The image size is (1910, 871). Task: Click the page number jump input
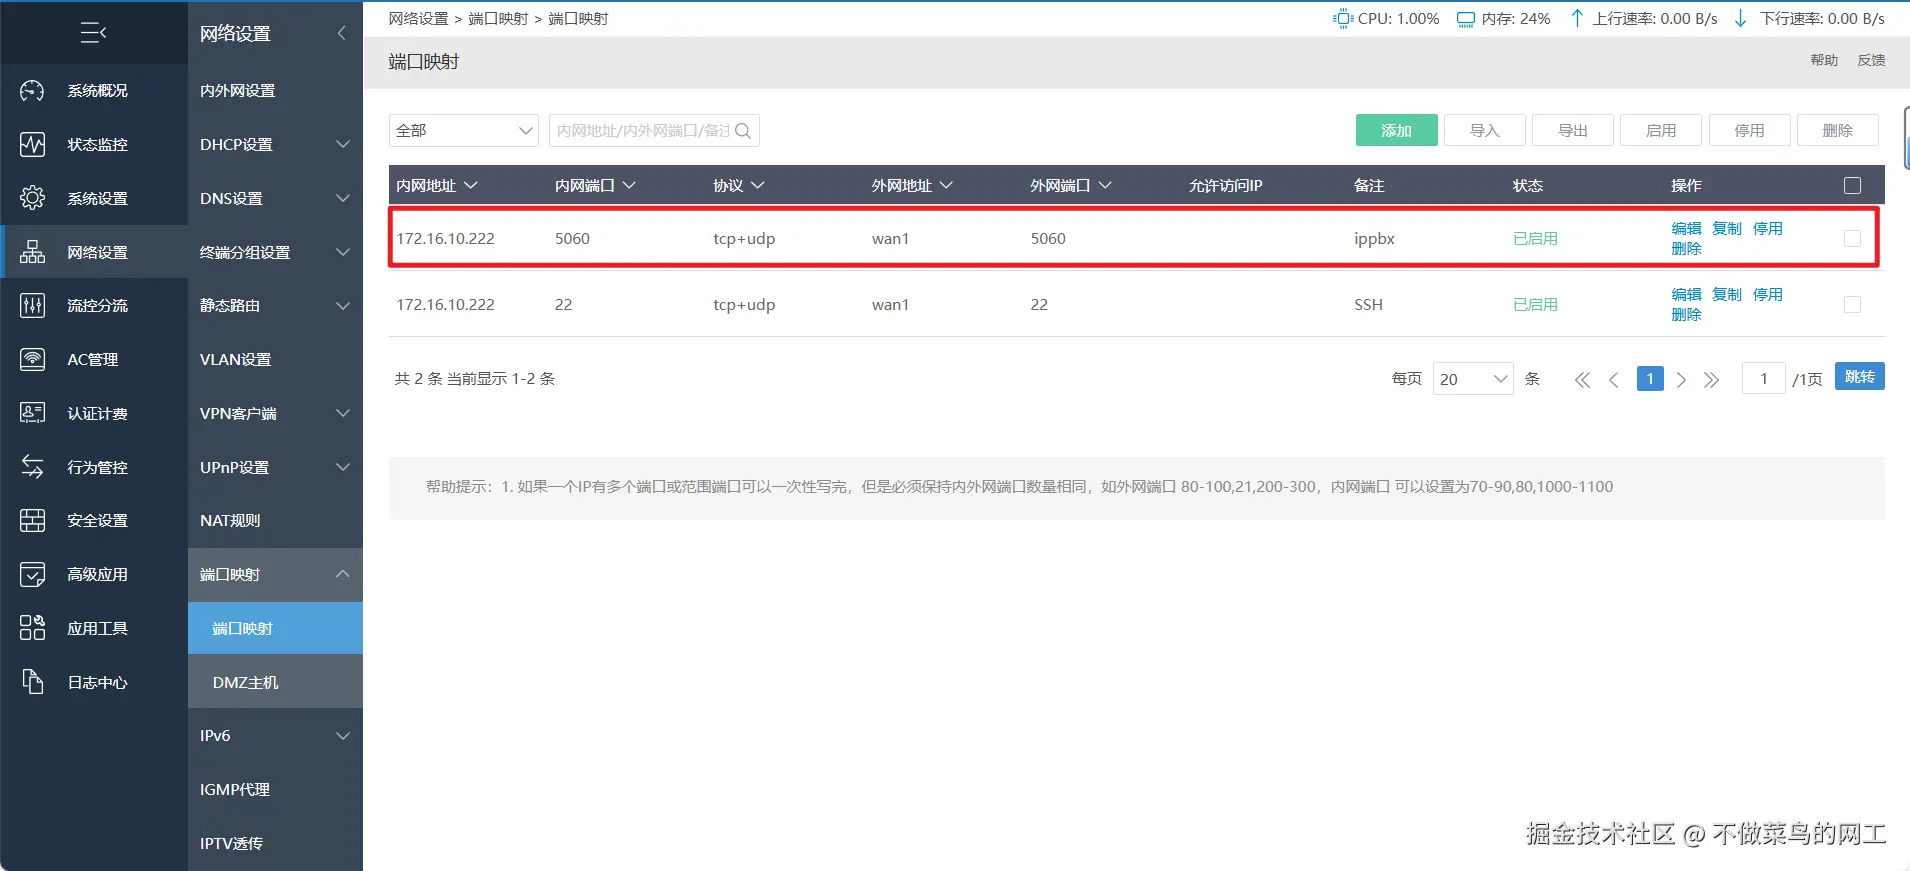pyautogui.click(x=1764, y=379)
